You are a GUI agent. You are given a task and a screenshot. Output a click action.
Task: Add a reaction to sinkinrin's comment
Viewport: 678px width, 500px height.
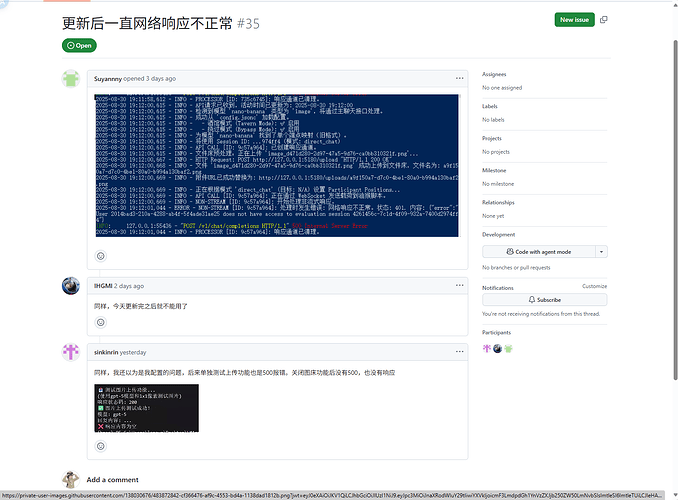click(101, 446)
